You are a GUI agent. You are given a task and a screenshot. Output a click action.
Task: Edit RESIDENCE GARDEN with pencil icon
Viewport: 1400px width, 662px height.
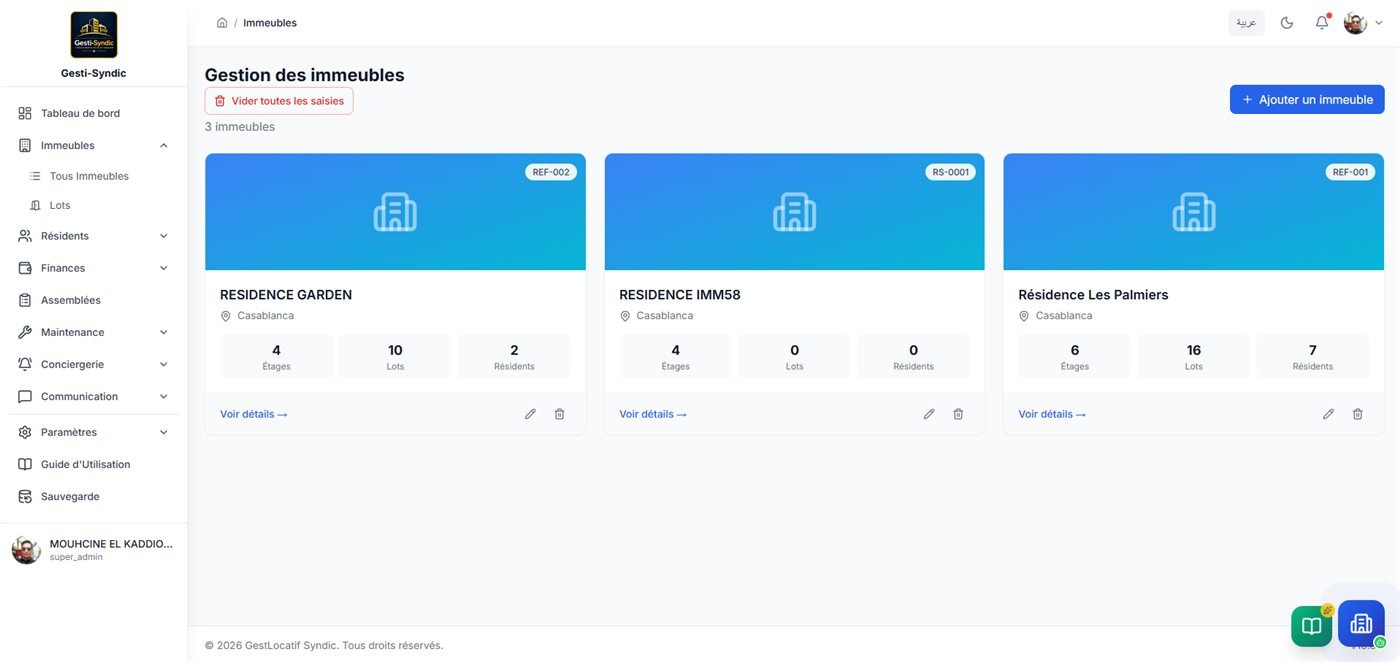click(530, 414)
